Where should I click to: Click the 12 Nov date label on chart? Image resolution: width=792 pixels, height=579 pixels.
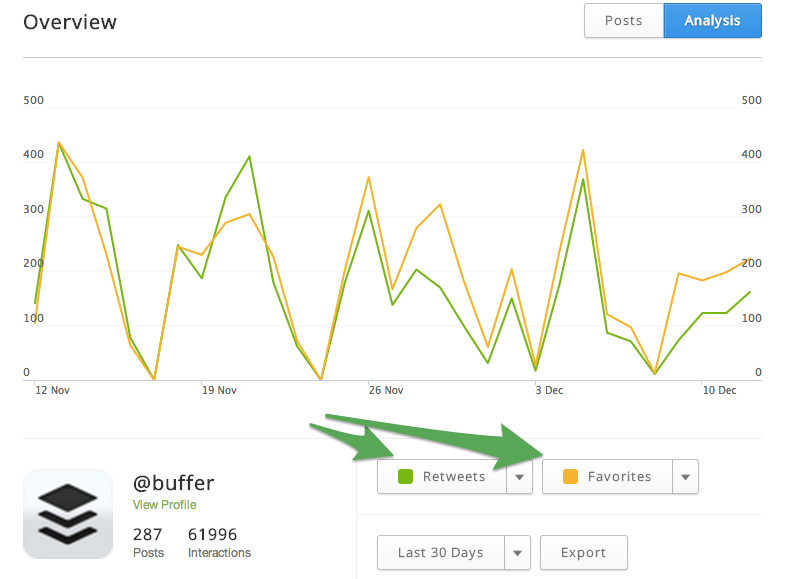[x=52, y=390]
